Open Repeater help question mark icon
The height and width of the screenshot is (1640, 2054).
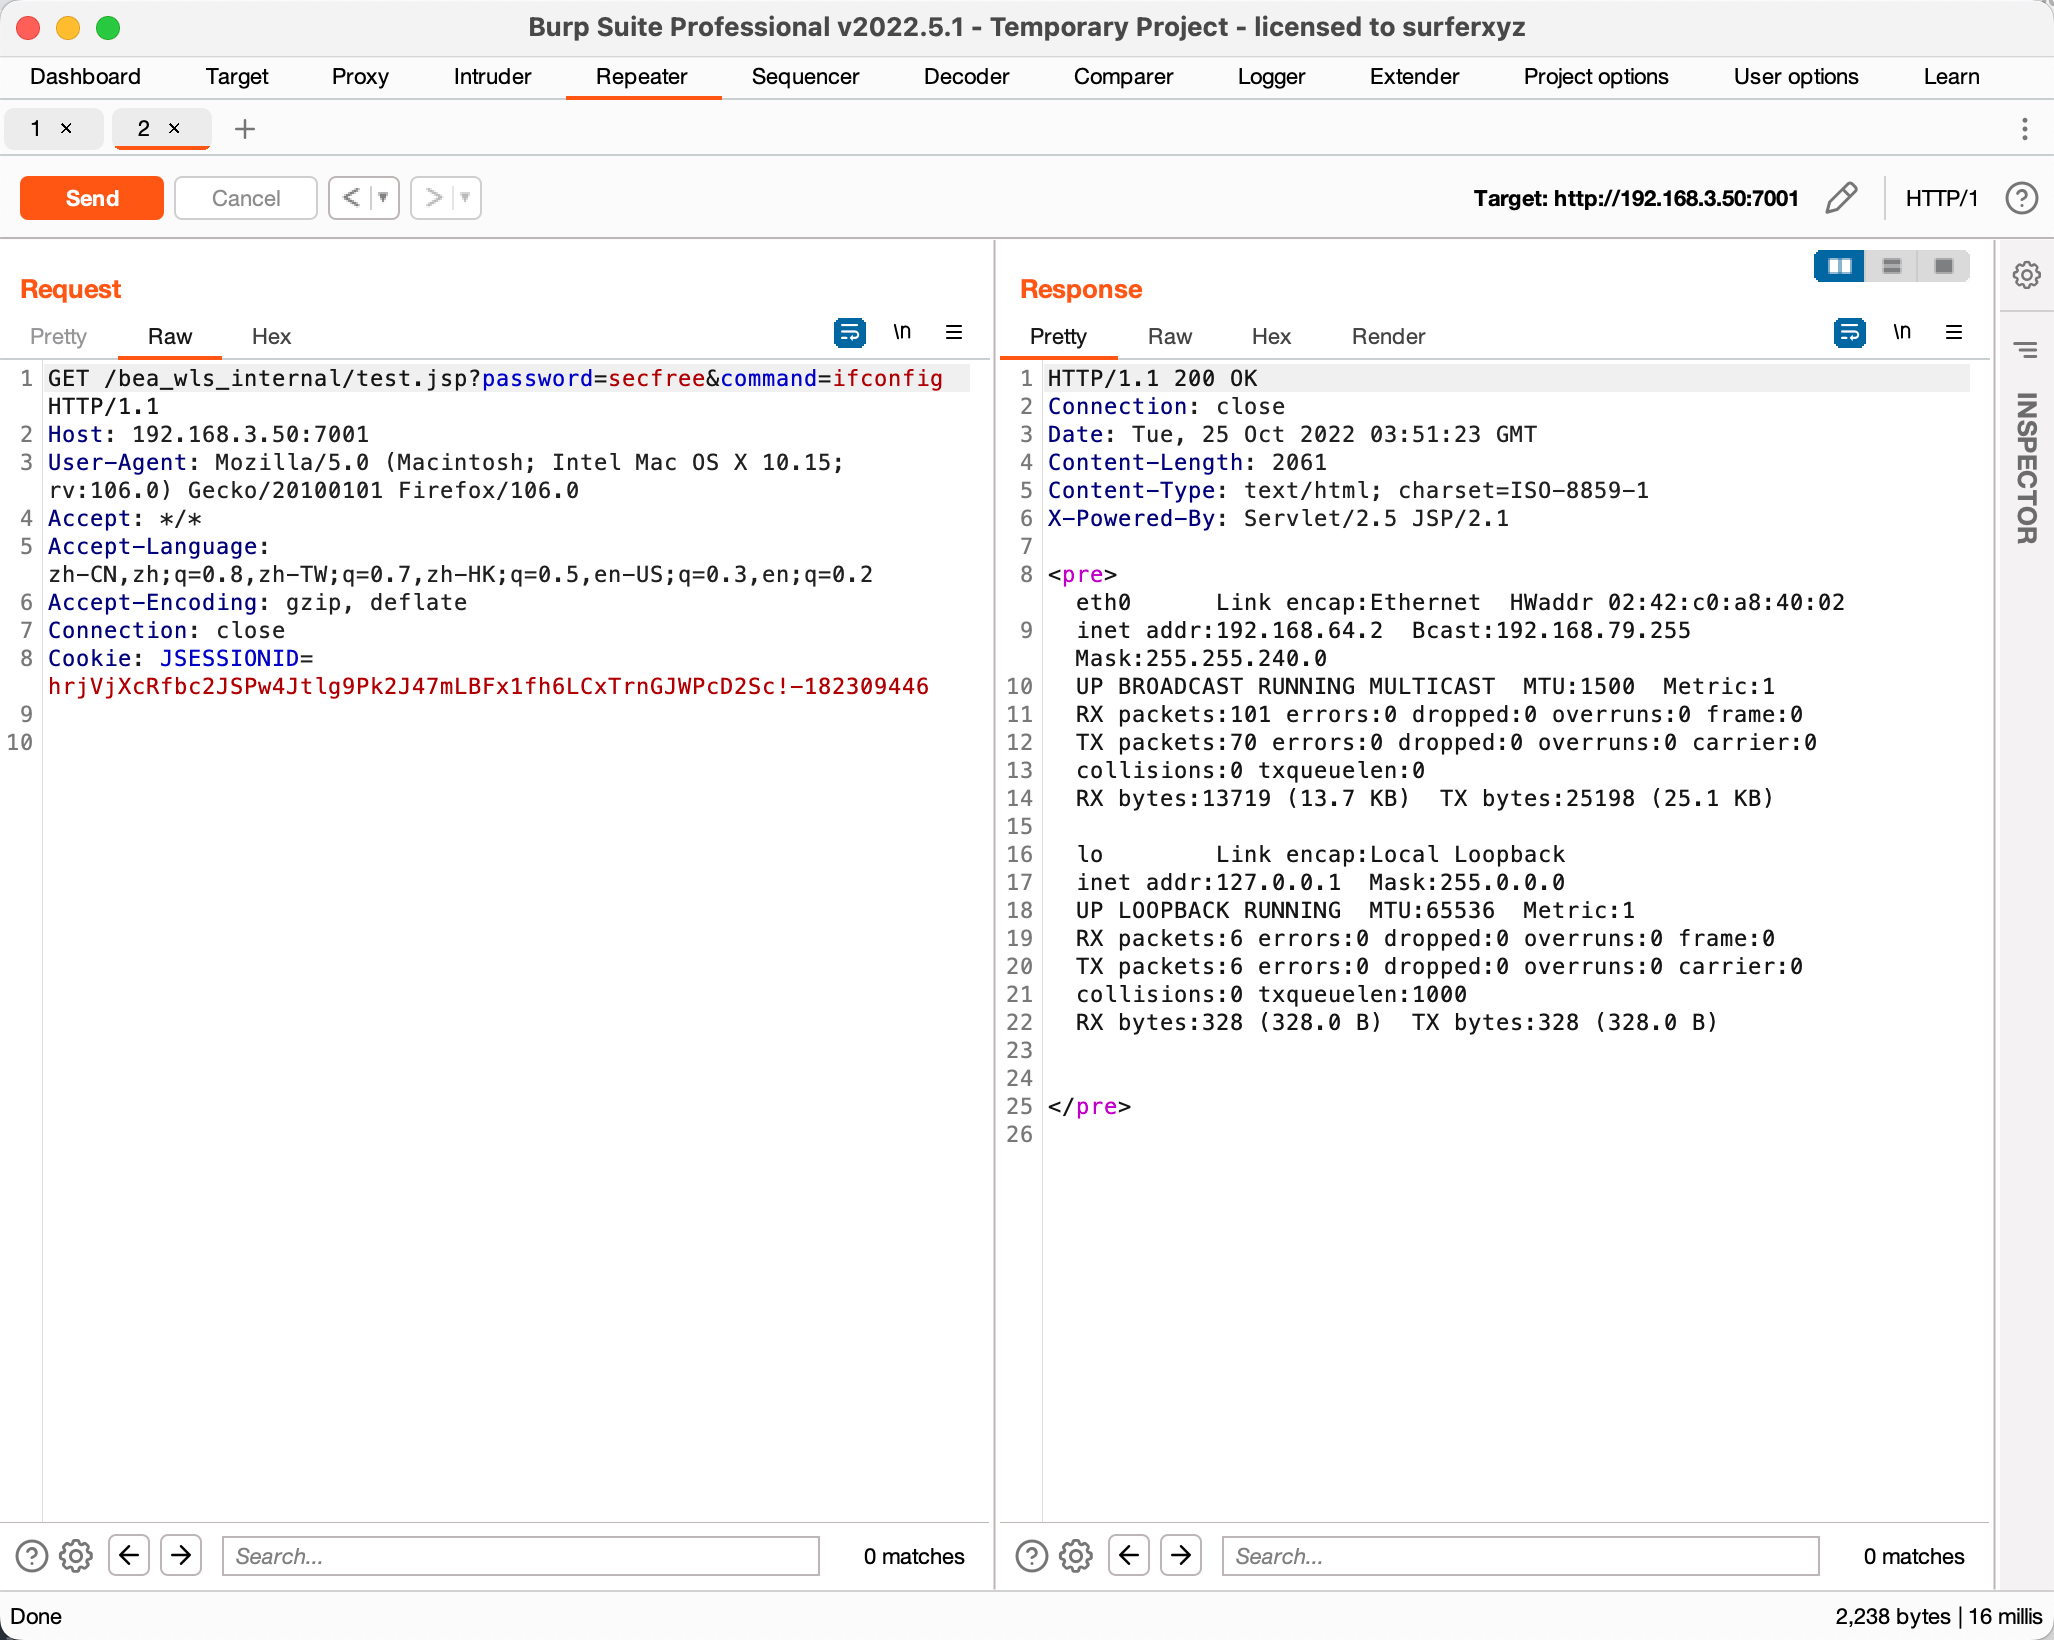[x=2021, y=198]
